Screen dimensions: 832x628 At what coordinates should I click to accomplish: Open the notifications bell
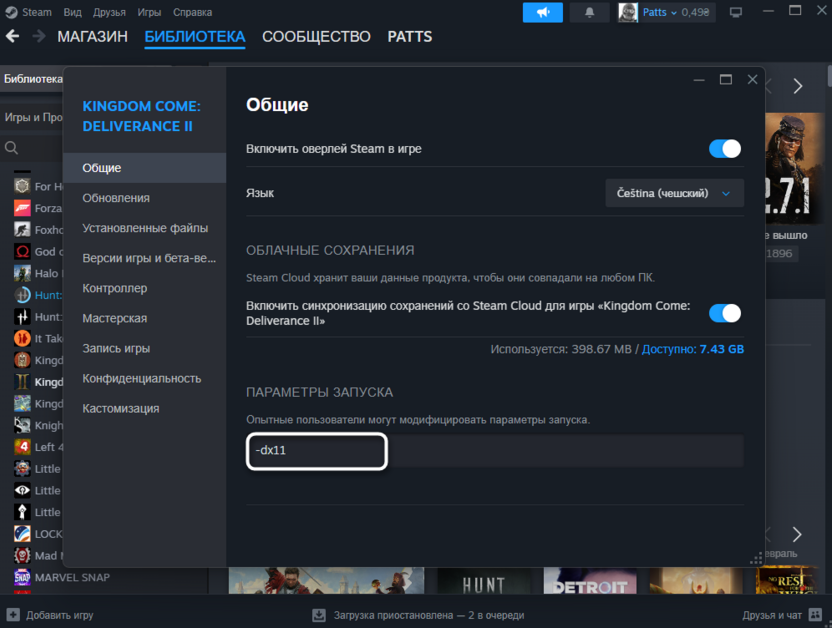coord(589,12)
